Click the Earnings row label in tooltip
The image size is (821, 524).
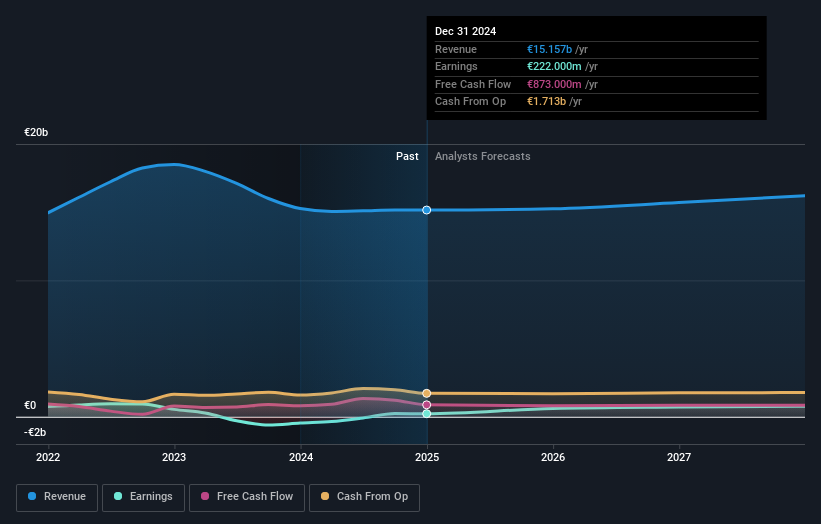pyautogui.click(x=456, y=66)
